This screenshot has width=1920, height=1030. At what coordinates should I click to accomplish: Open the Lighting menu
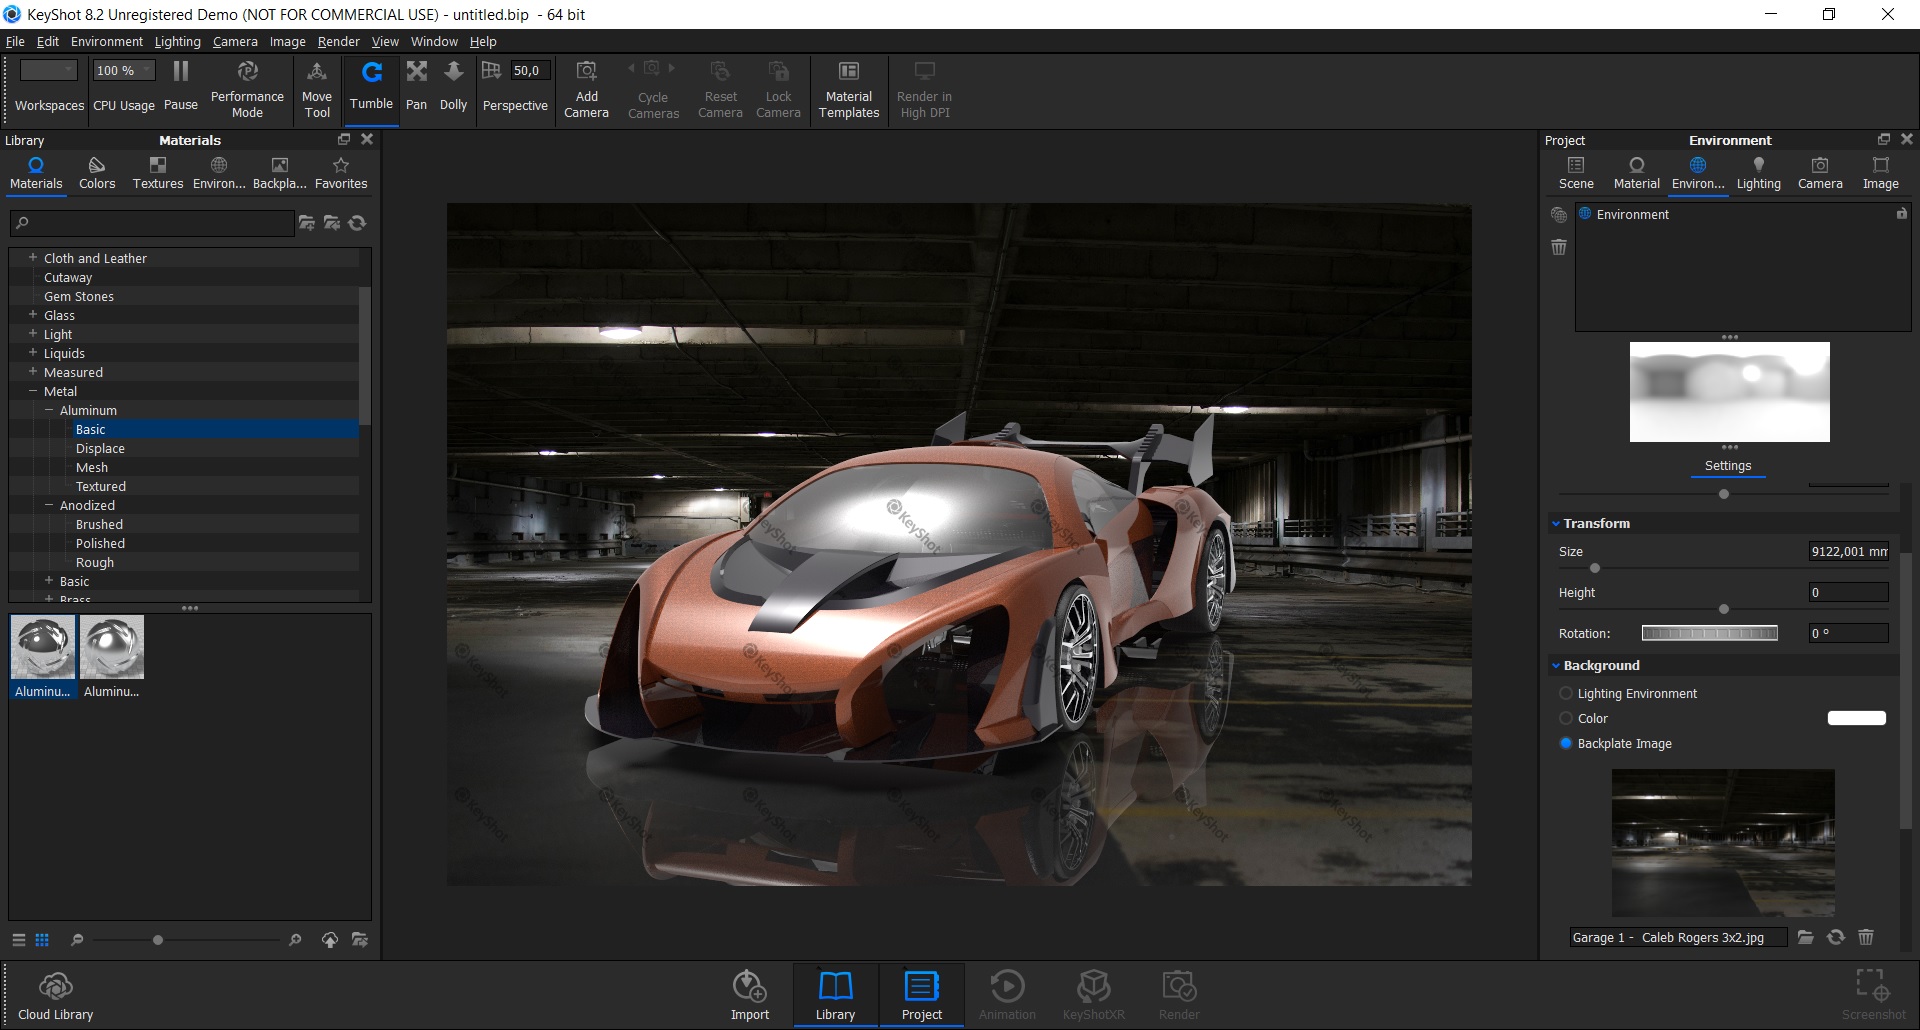click(x=177, y=41)
